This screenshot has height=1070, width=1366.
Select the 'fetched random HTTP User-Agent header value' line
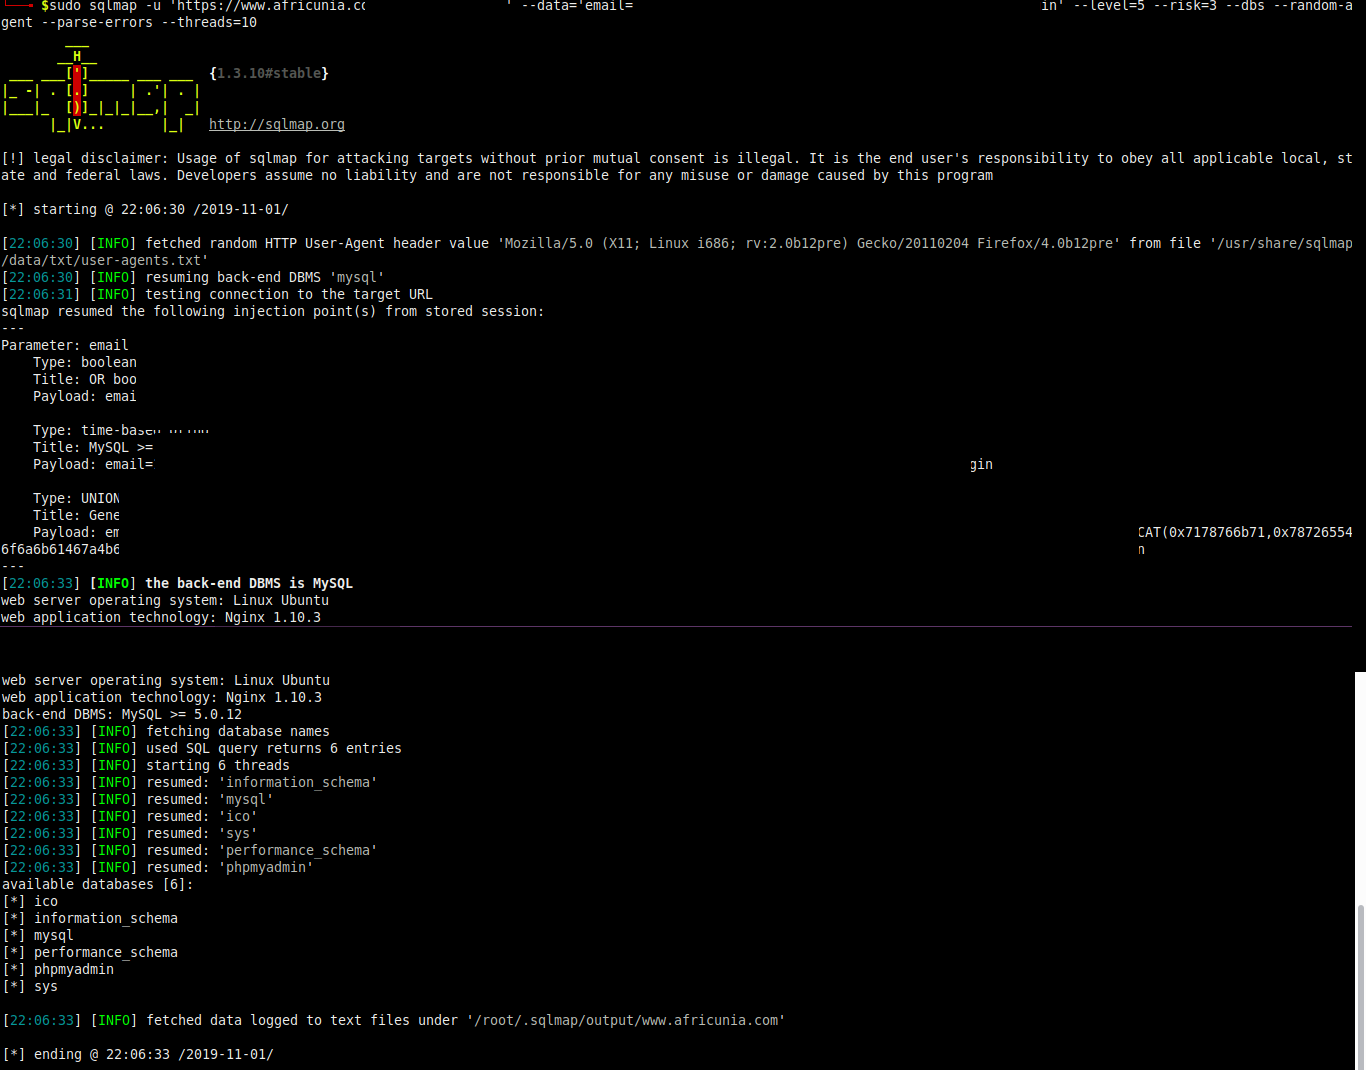[677, 252]
